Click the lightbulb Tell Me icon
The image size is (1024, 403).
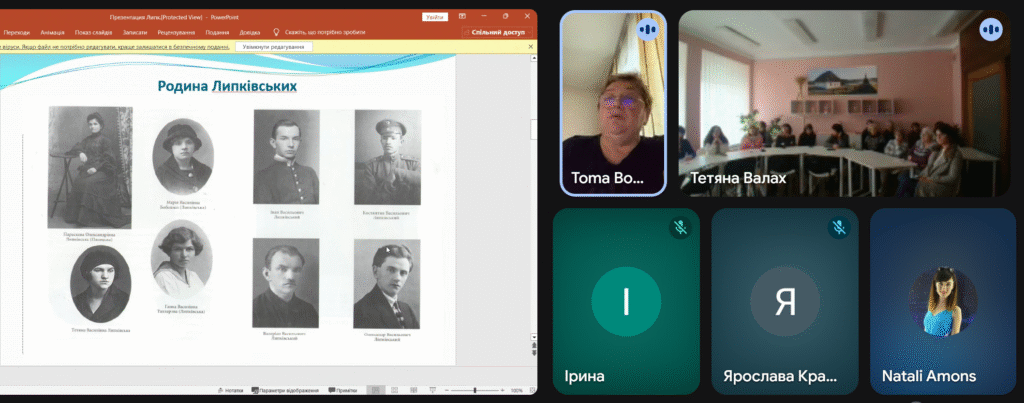tap(277, 32)
